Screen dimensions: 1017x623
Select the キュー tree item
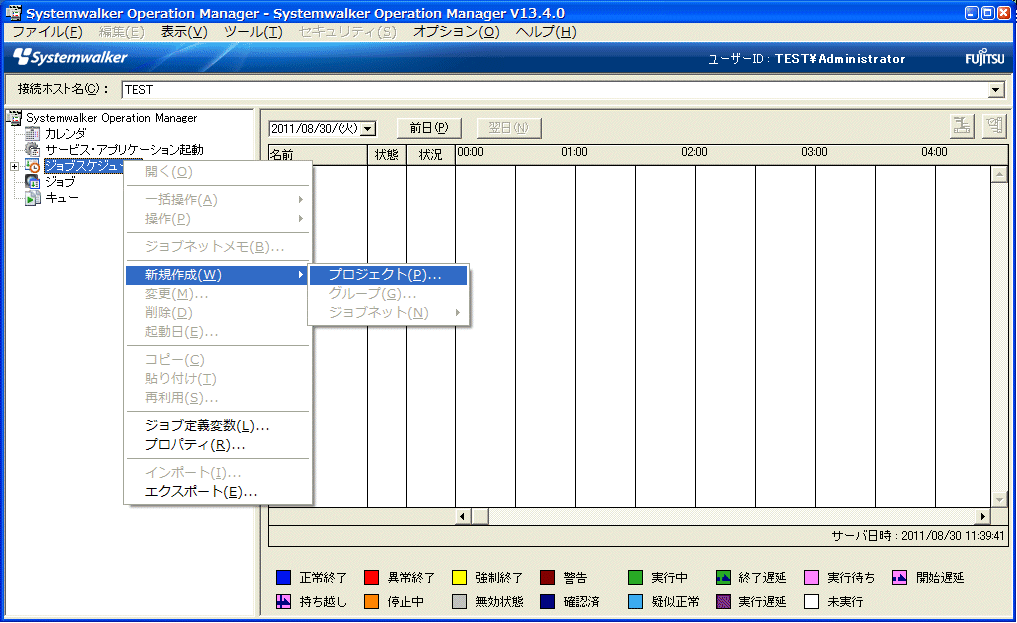point(62,198)
